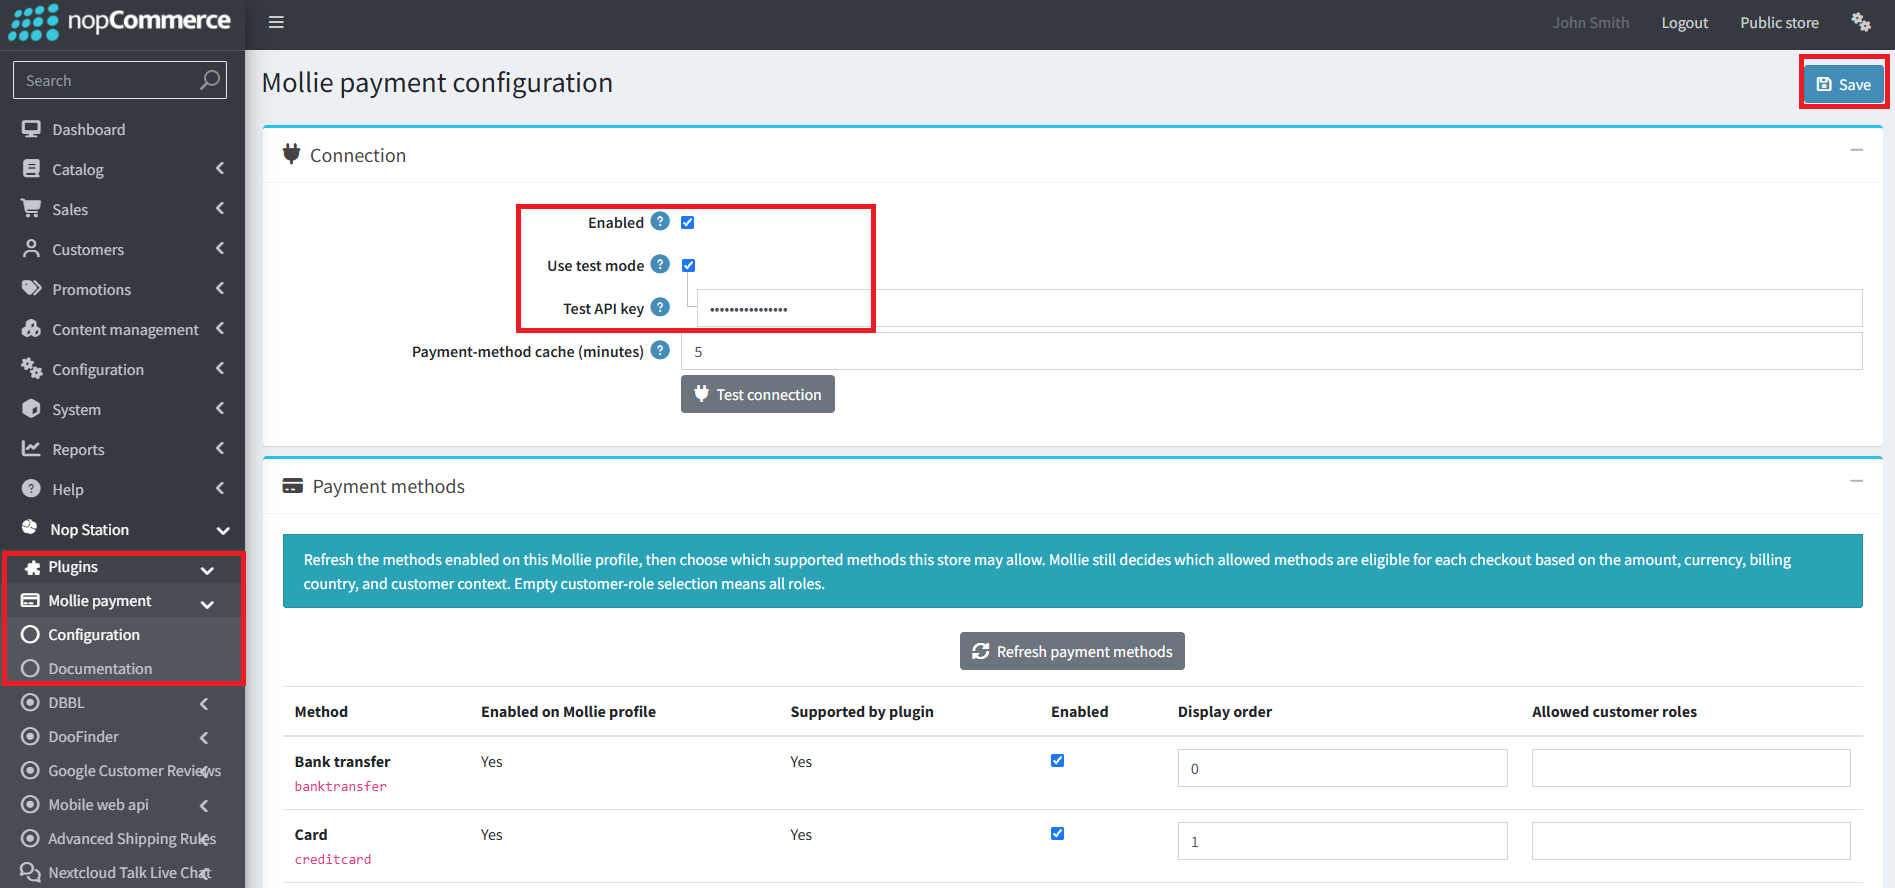Viewport: 1895px width, 888px height.
Task: Collapse the Plugins submenu chevron
Action: point(207,570)
